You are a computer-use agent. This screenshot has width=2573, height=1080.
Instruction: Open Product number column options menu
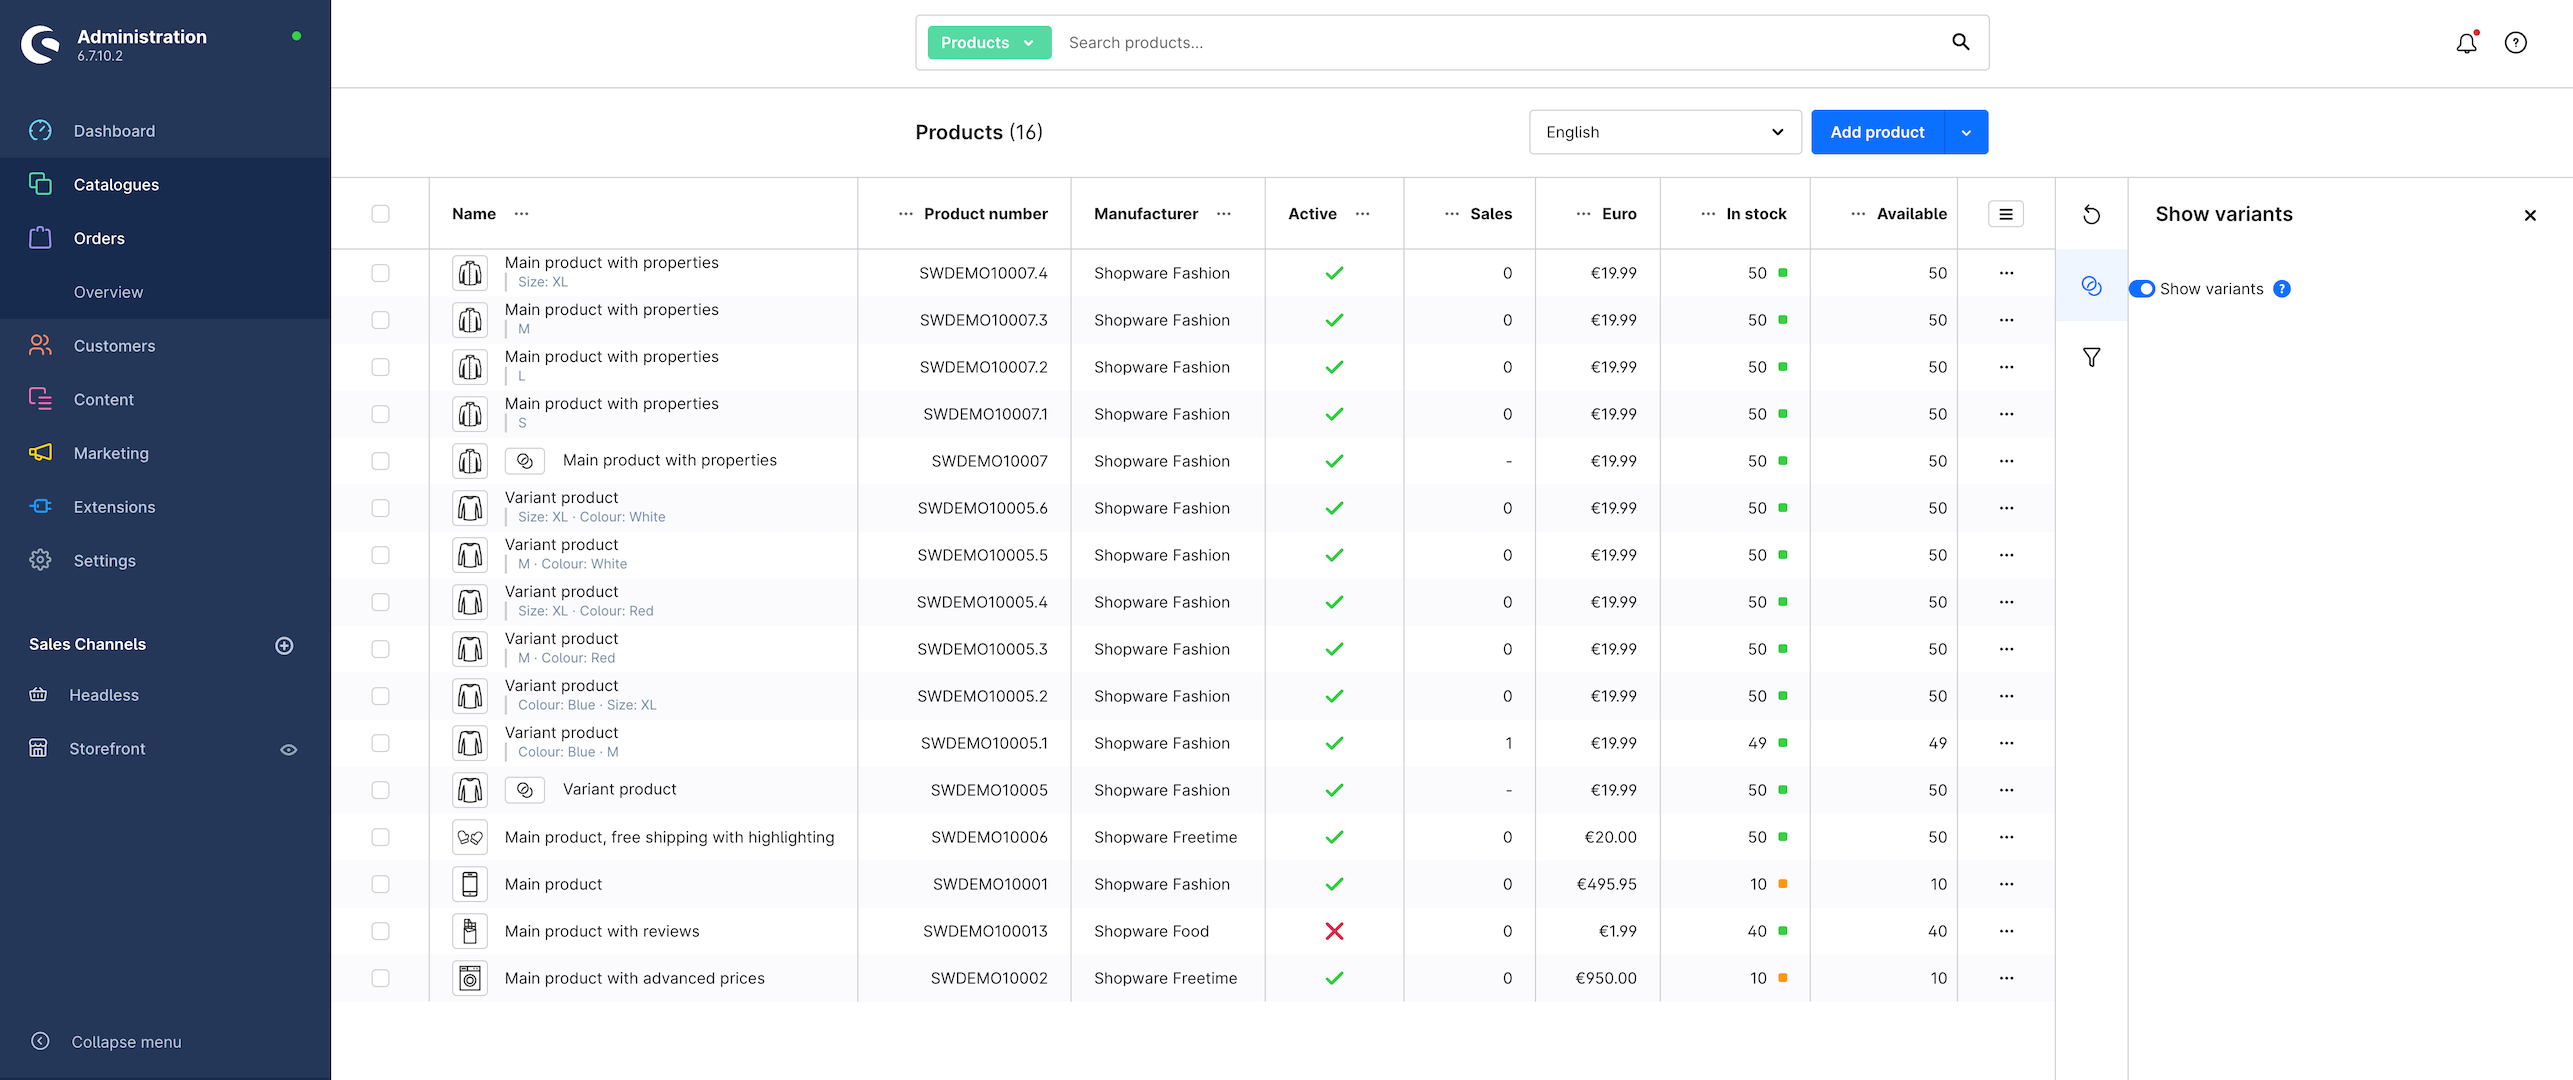[905, 214]
